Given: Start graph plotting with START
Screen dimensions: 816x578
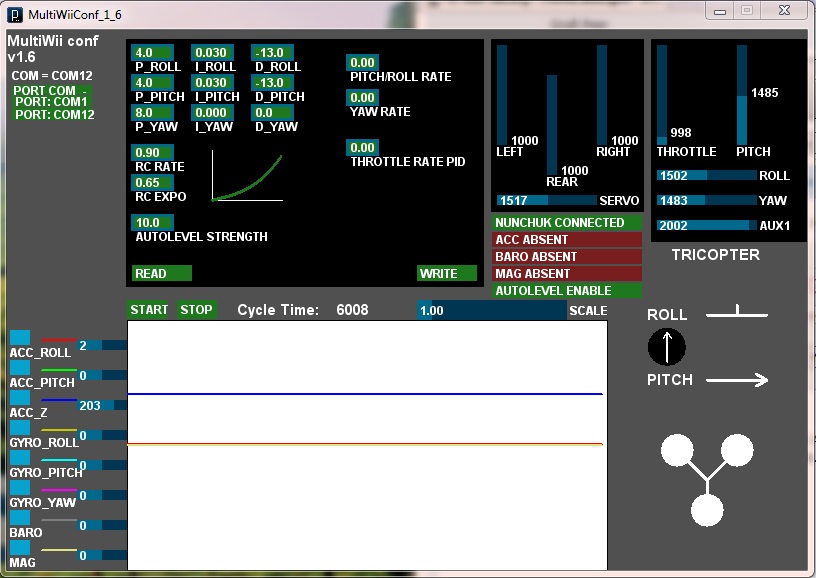Looking at the screenshot, I should tap(149, 310).
